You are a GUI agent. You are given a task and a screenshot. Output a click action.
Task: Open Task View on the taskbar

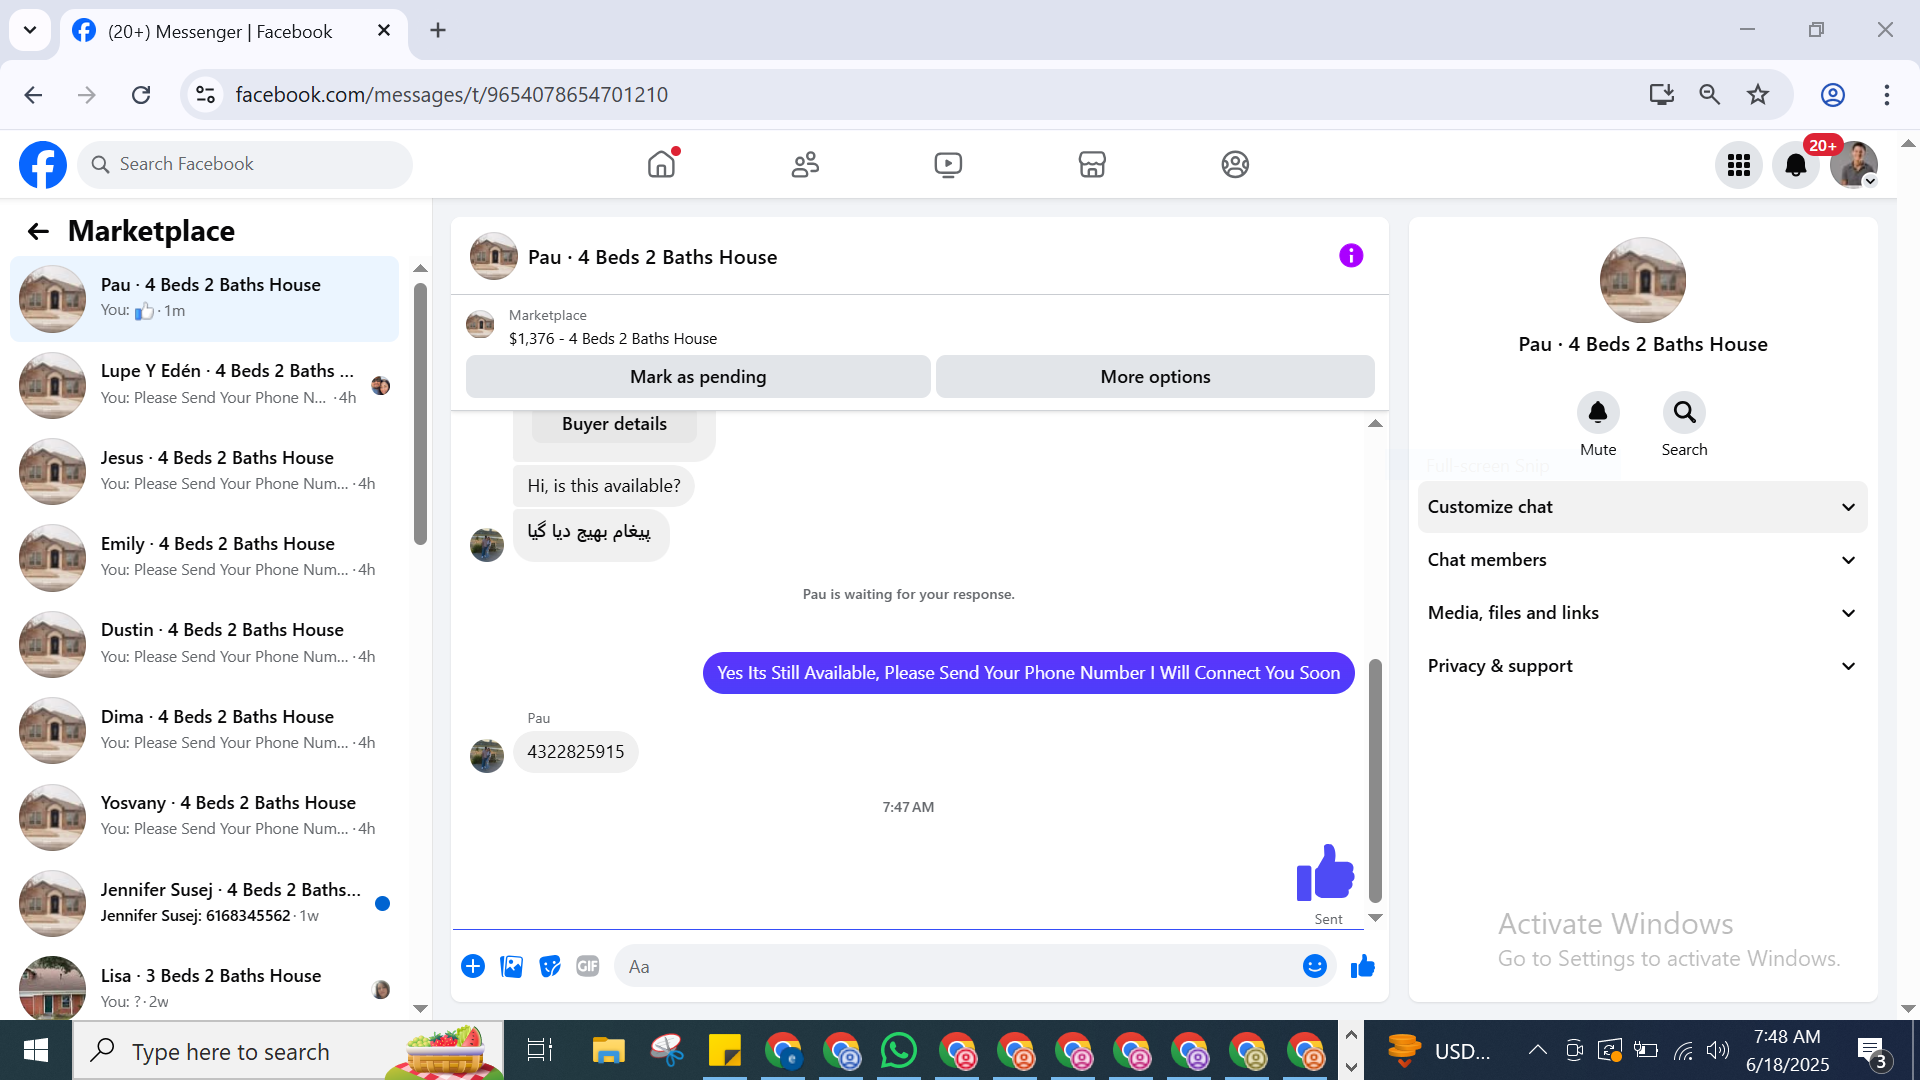click(540, 1051)
